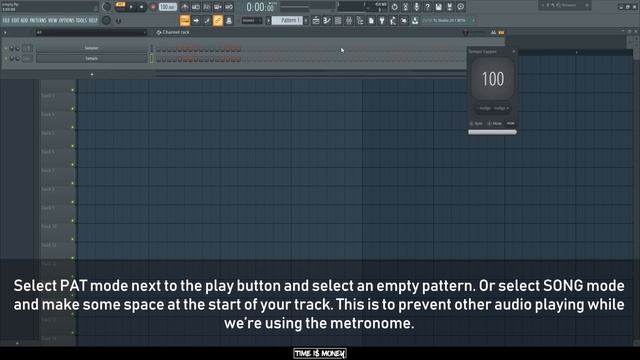Click the project document icon in toolbar

coord(371,20)
